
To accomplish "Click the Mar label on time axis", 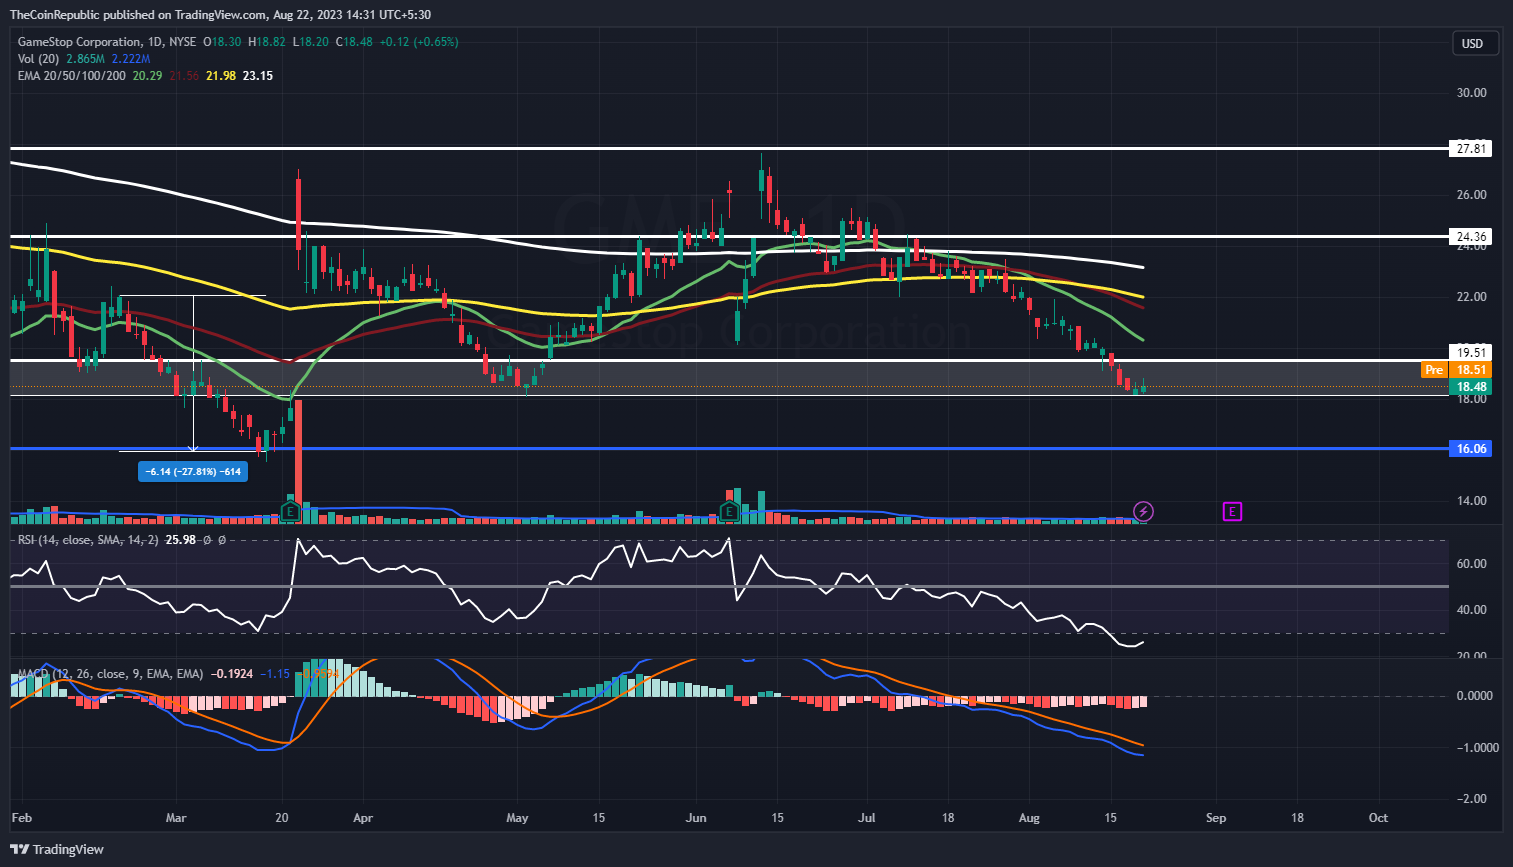I will 176,818.
